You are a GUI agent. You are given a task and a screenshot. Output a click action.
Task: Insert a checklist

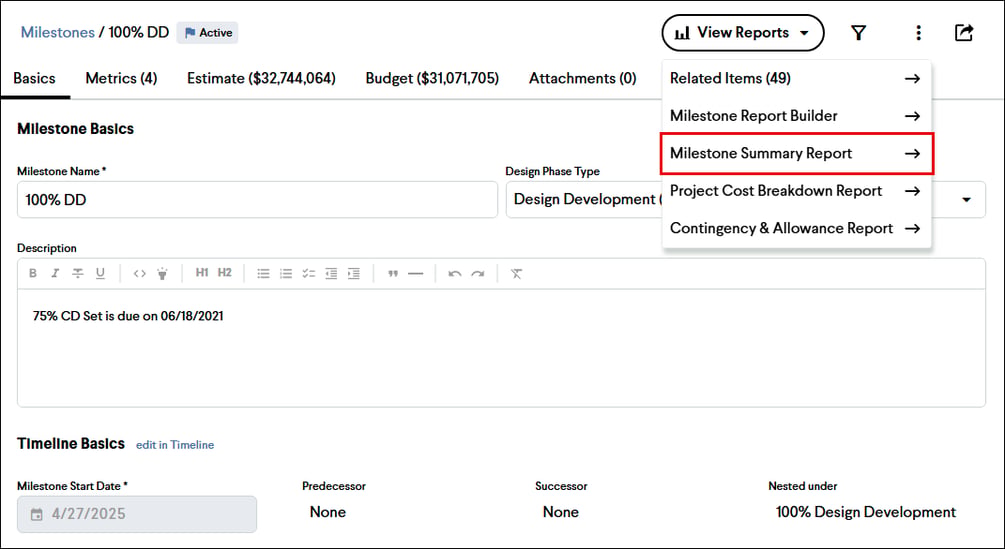(x=308, y=274)
